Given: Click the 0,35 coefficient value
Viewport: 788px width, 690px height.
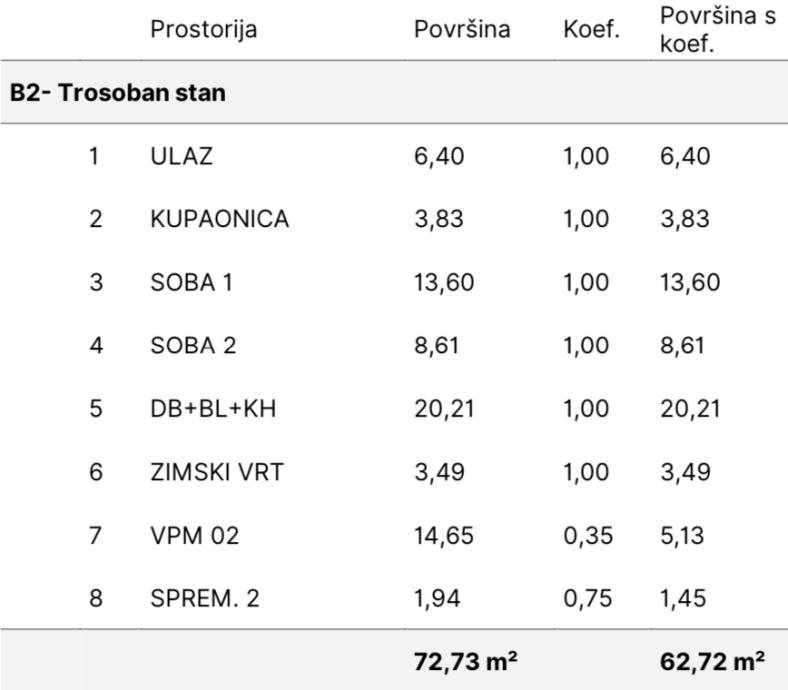Looking at the screenshot, I should (x=586, y=535).
